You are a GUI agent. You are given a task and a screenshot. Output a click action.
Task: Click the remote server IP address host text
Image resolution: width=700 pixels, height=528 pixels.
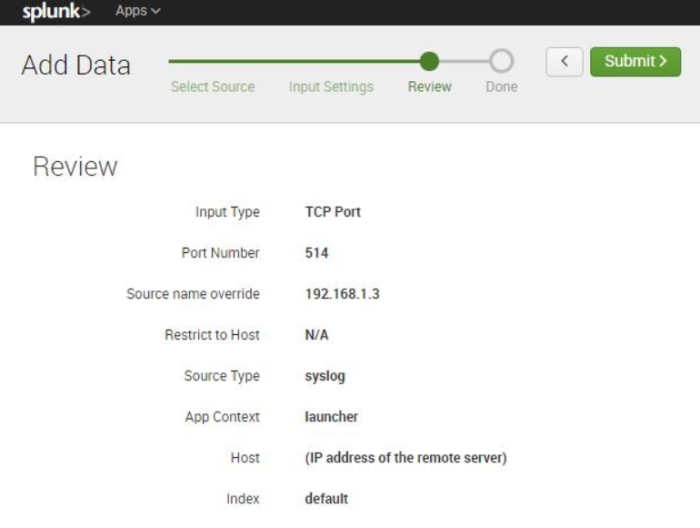405,458
